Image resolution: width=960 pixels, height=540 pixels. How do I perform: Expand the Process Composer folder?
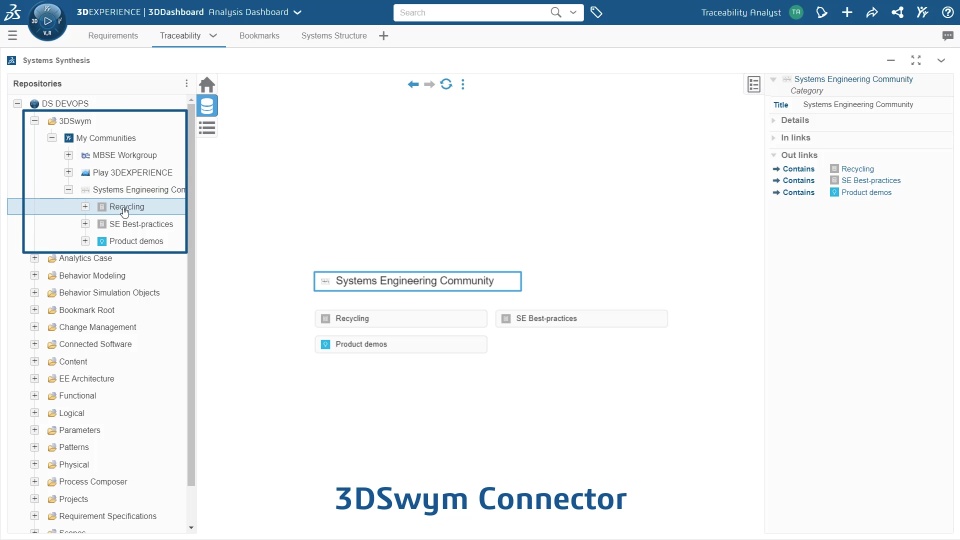tap(35, 482)
